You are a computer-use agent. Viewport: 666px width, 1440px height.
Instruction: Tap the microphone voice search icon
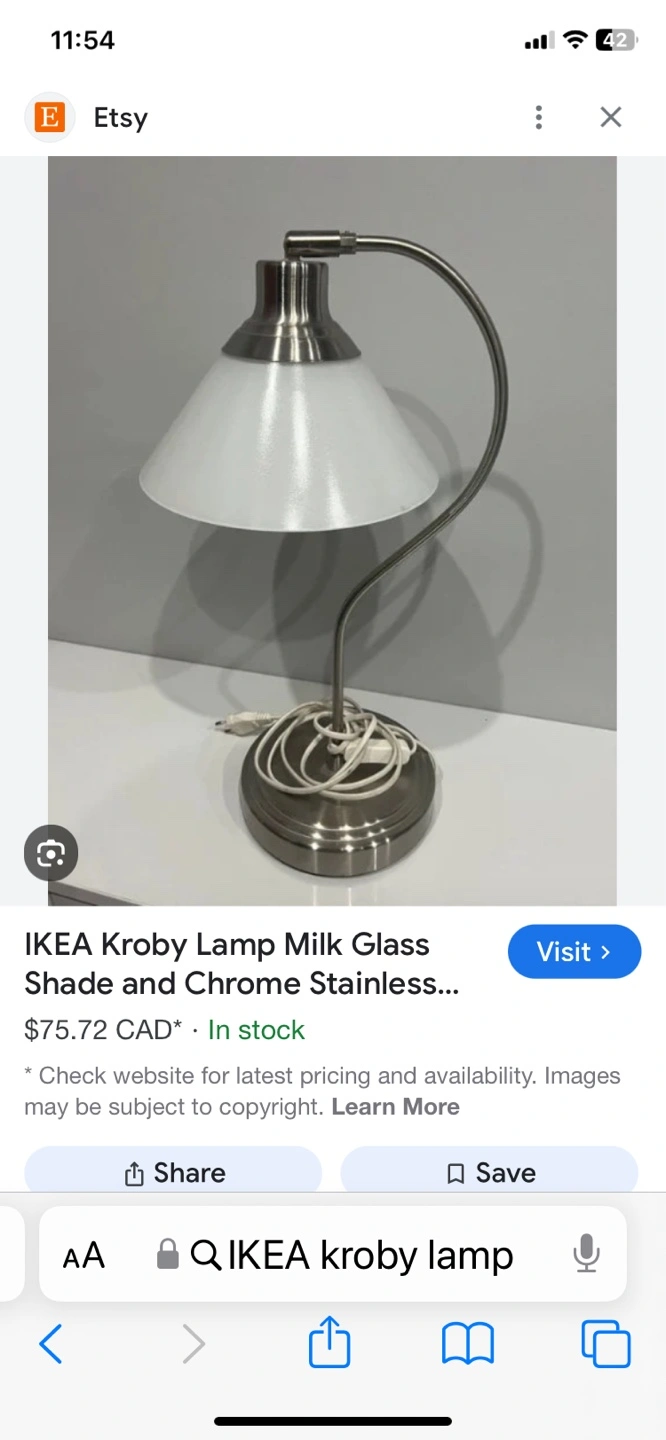587,1254
